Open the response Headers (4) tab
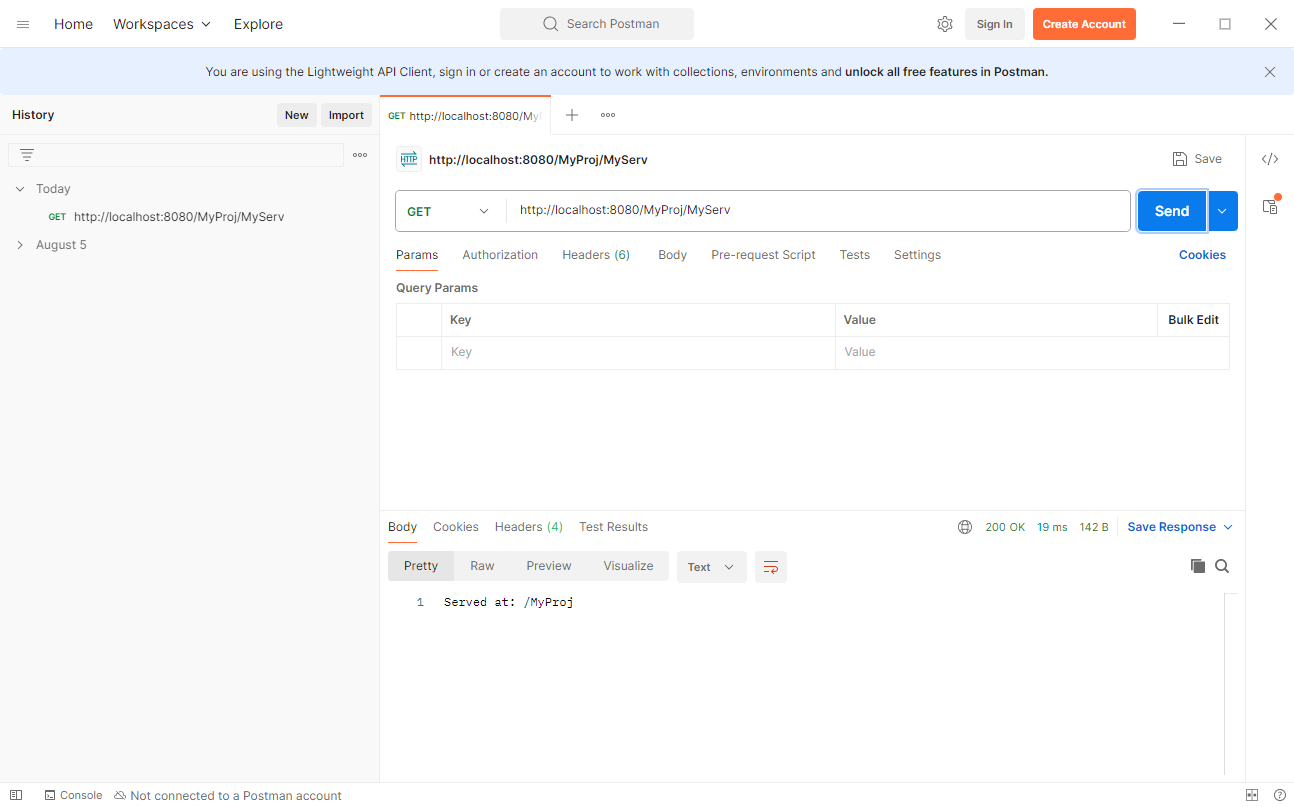The image size is (1294, 807). pyautogui.click(x=529, y=527)
